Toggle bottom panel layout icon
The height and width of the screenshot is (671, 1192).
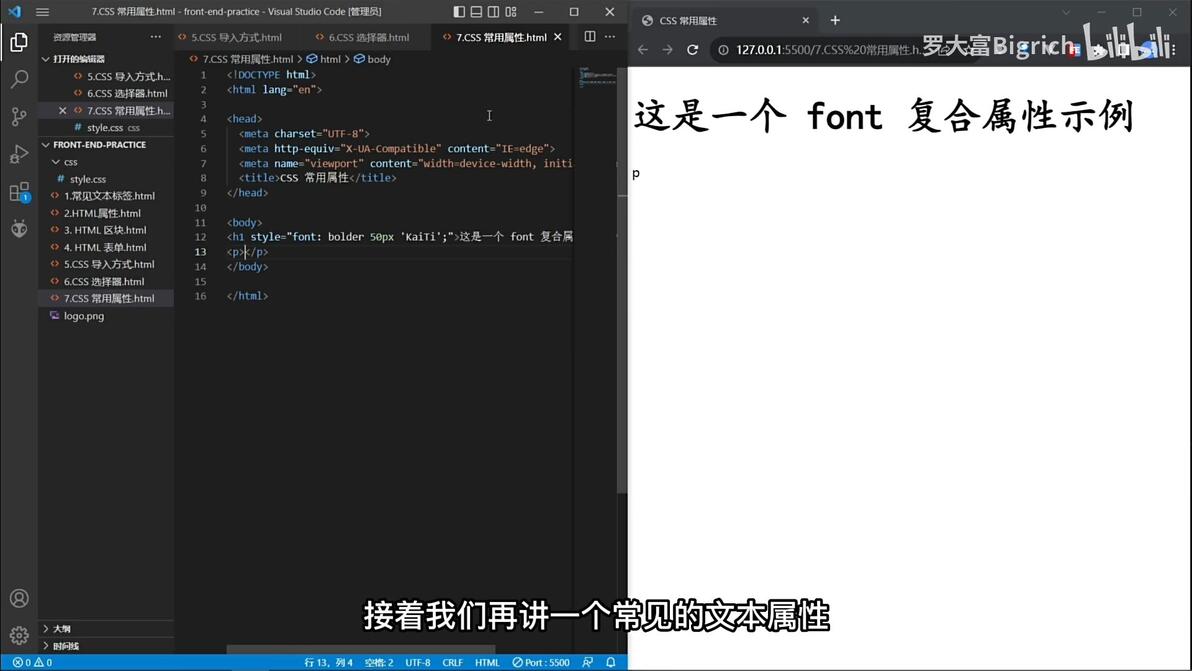476,11
